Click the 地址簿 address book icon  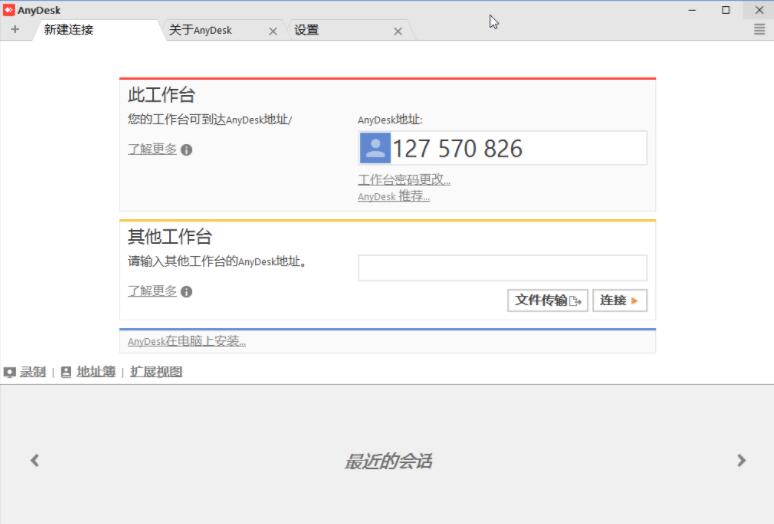66,372
